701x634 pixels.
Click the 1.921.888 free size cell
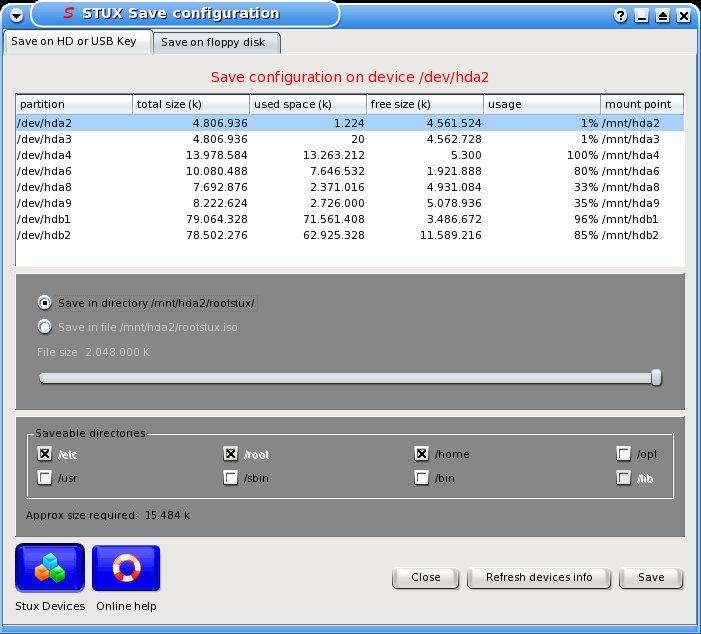pyautogui.click(x=454, y=171)
